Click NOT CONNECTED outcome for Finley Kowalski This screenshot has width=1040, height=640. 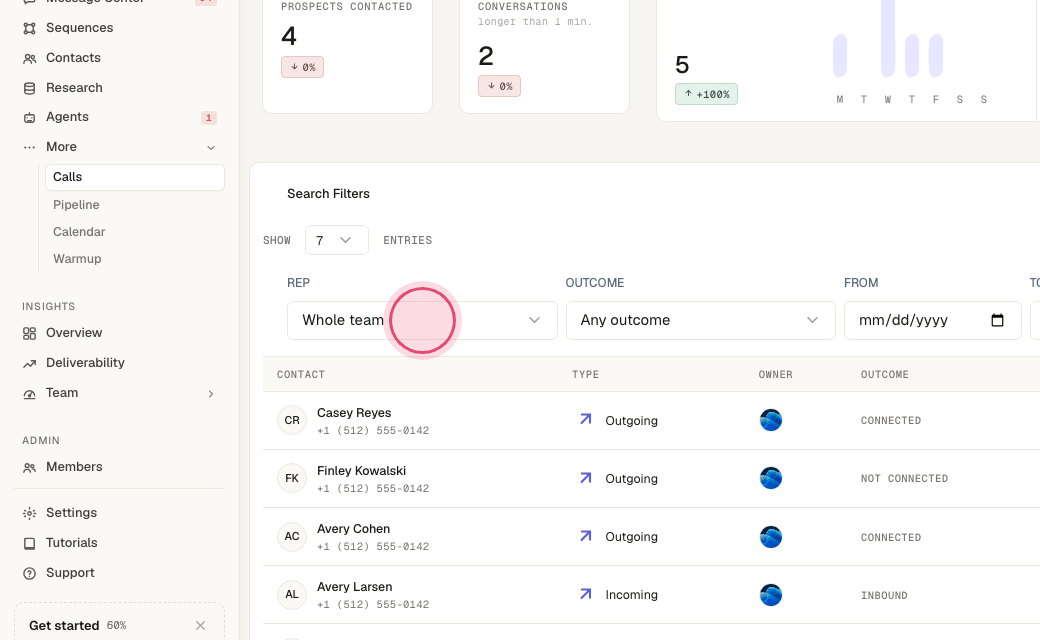click(905, 479)
